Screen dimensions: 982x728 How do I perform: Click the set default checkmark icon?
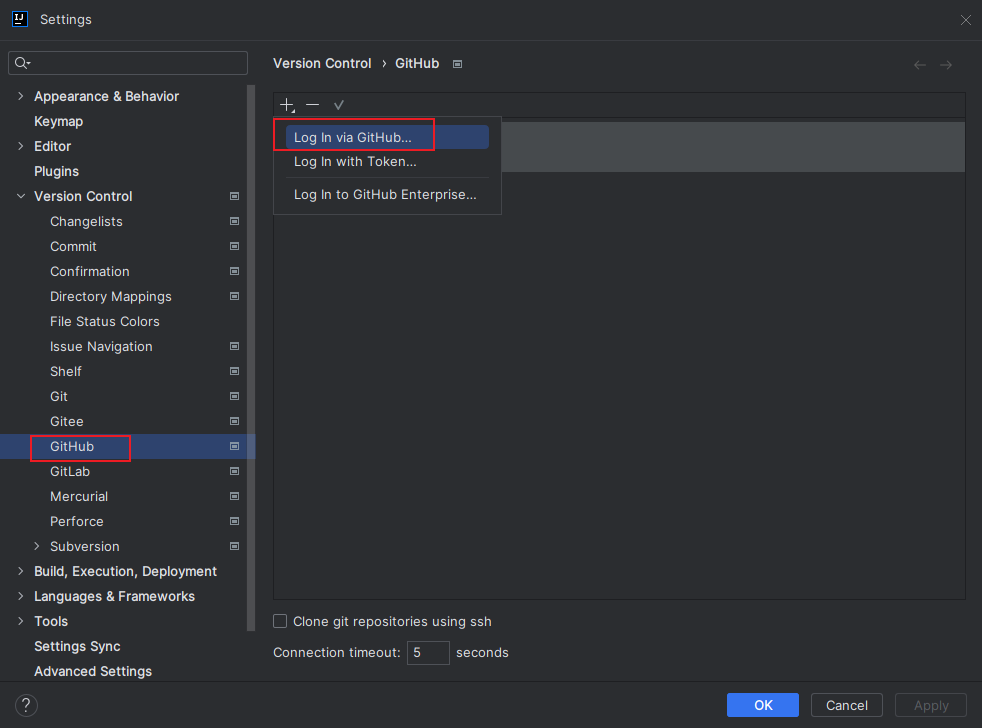pyautogui.click(x=339, y=105)
